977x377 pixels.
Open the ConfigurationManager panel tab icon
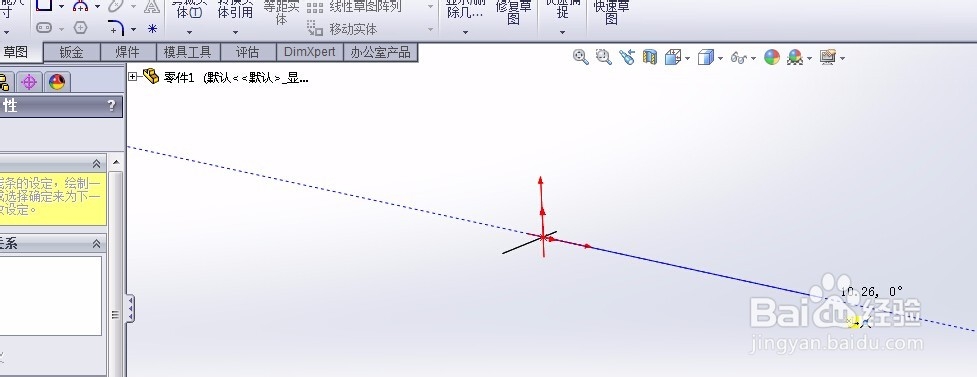pos(4,82)
